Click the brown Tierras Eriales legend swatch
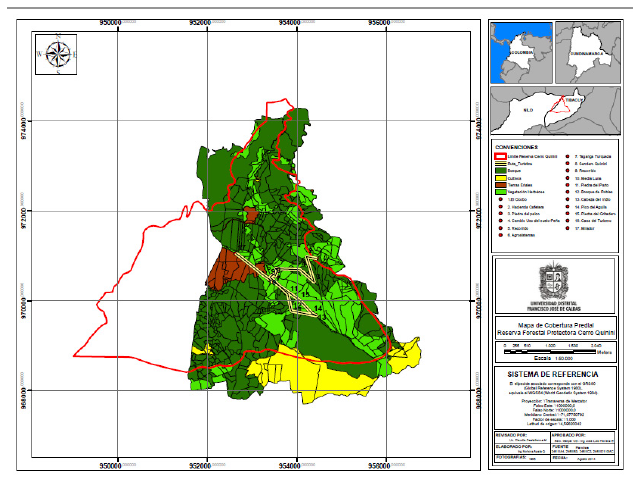The height and width of the screenshot is (478, 633). pos(501,187)
